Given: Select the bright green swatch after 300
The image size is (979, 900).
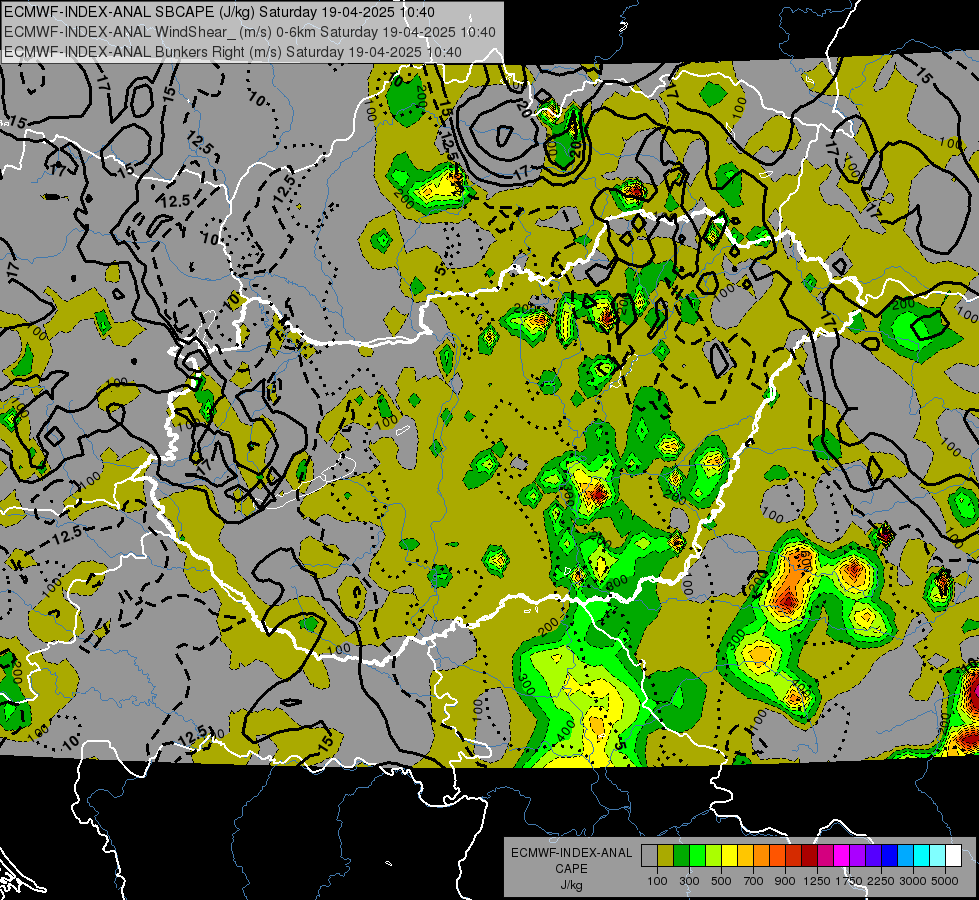Looking at the screenshot, I should pyautogui.click(x=697, y=856).
